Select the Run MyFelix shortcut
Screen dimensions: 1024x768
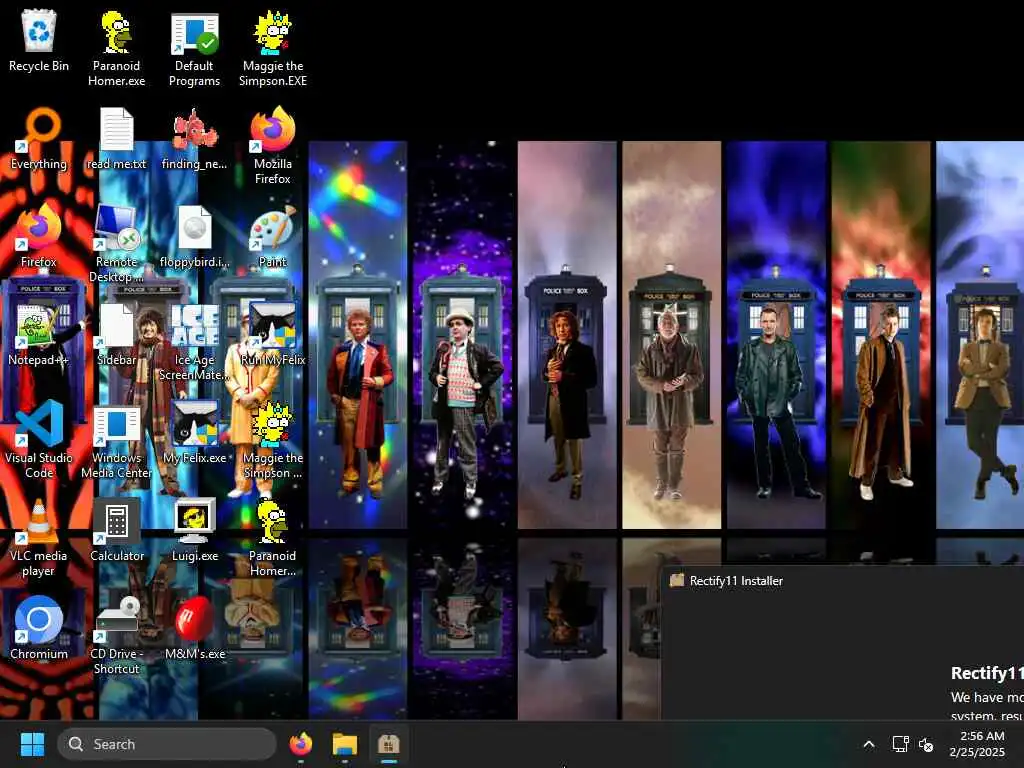pos(272,334)
